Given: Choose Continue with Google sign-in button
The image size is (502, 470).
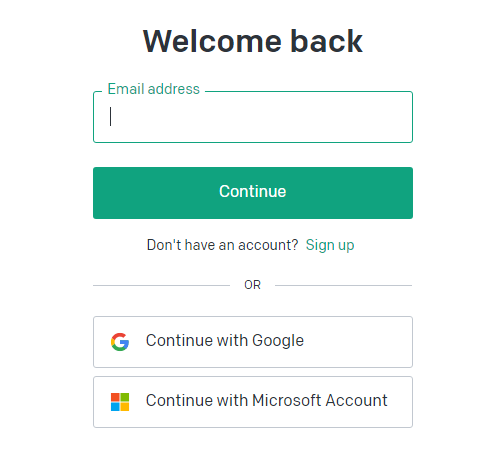Looking at the screenshot, I should (x=253, y=342).
